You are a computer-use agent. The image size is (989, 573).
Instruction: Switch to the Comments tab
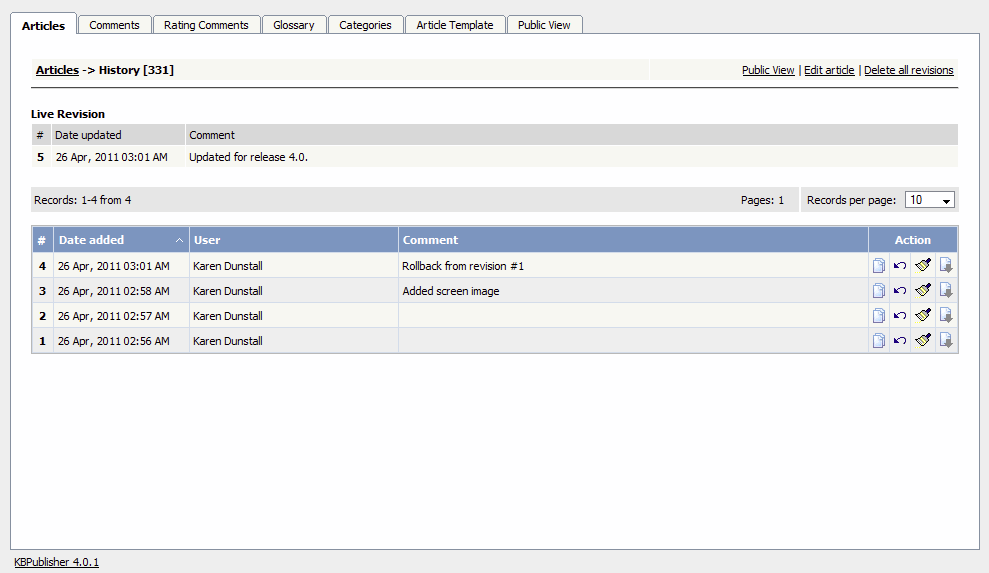coord(114,25)
